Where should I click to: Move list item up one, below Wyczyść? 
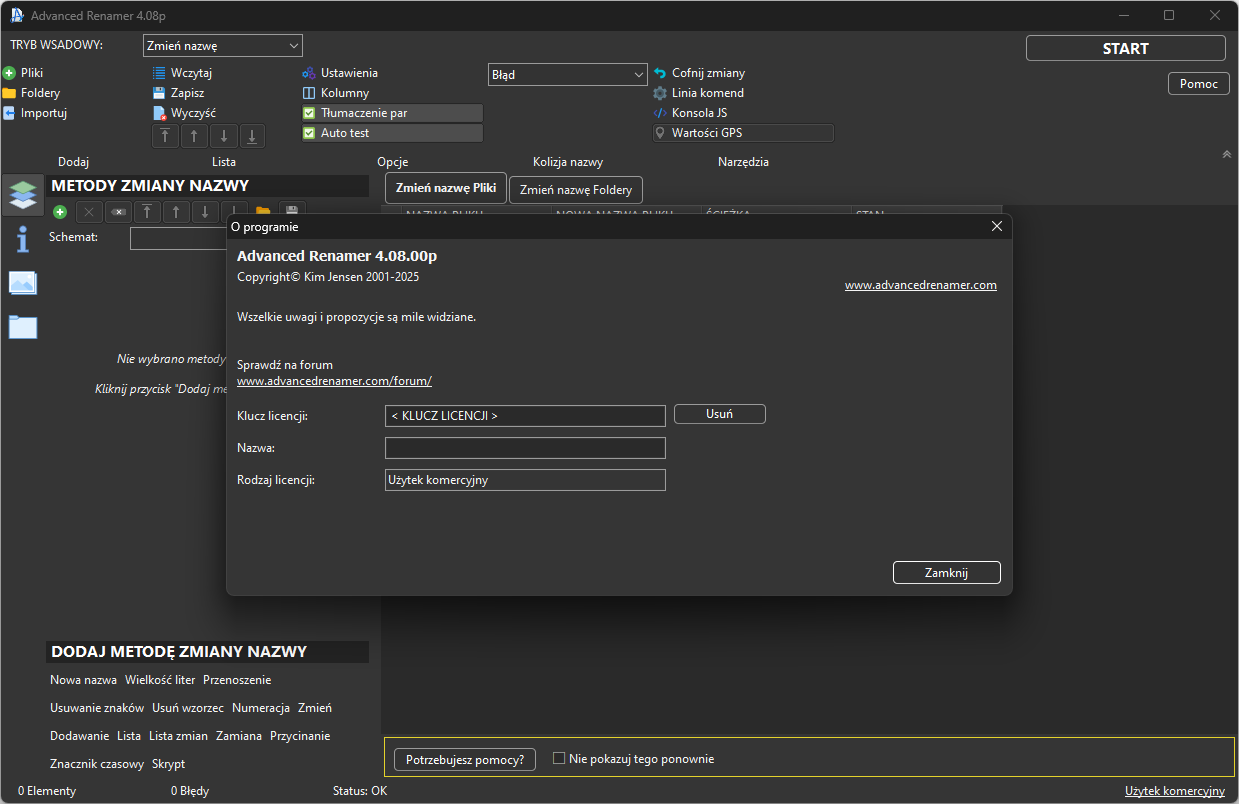194,136
